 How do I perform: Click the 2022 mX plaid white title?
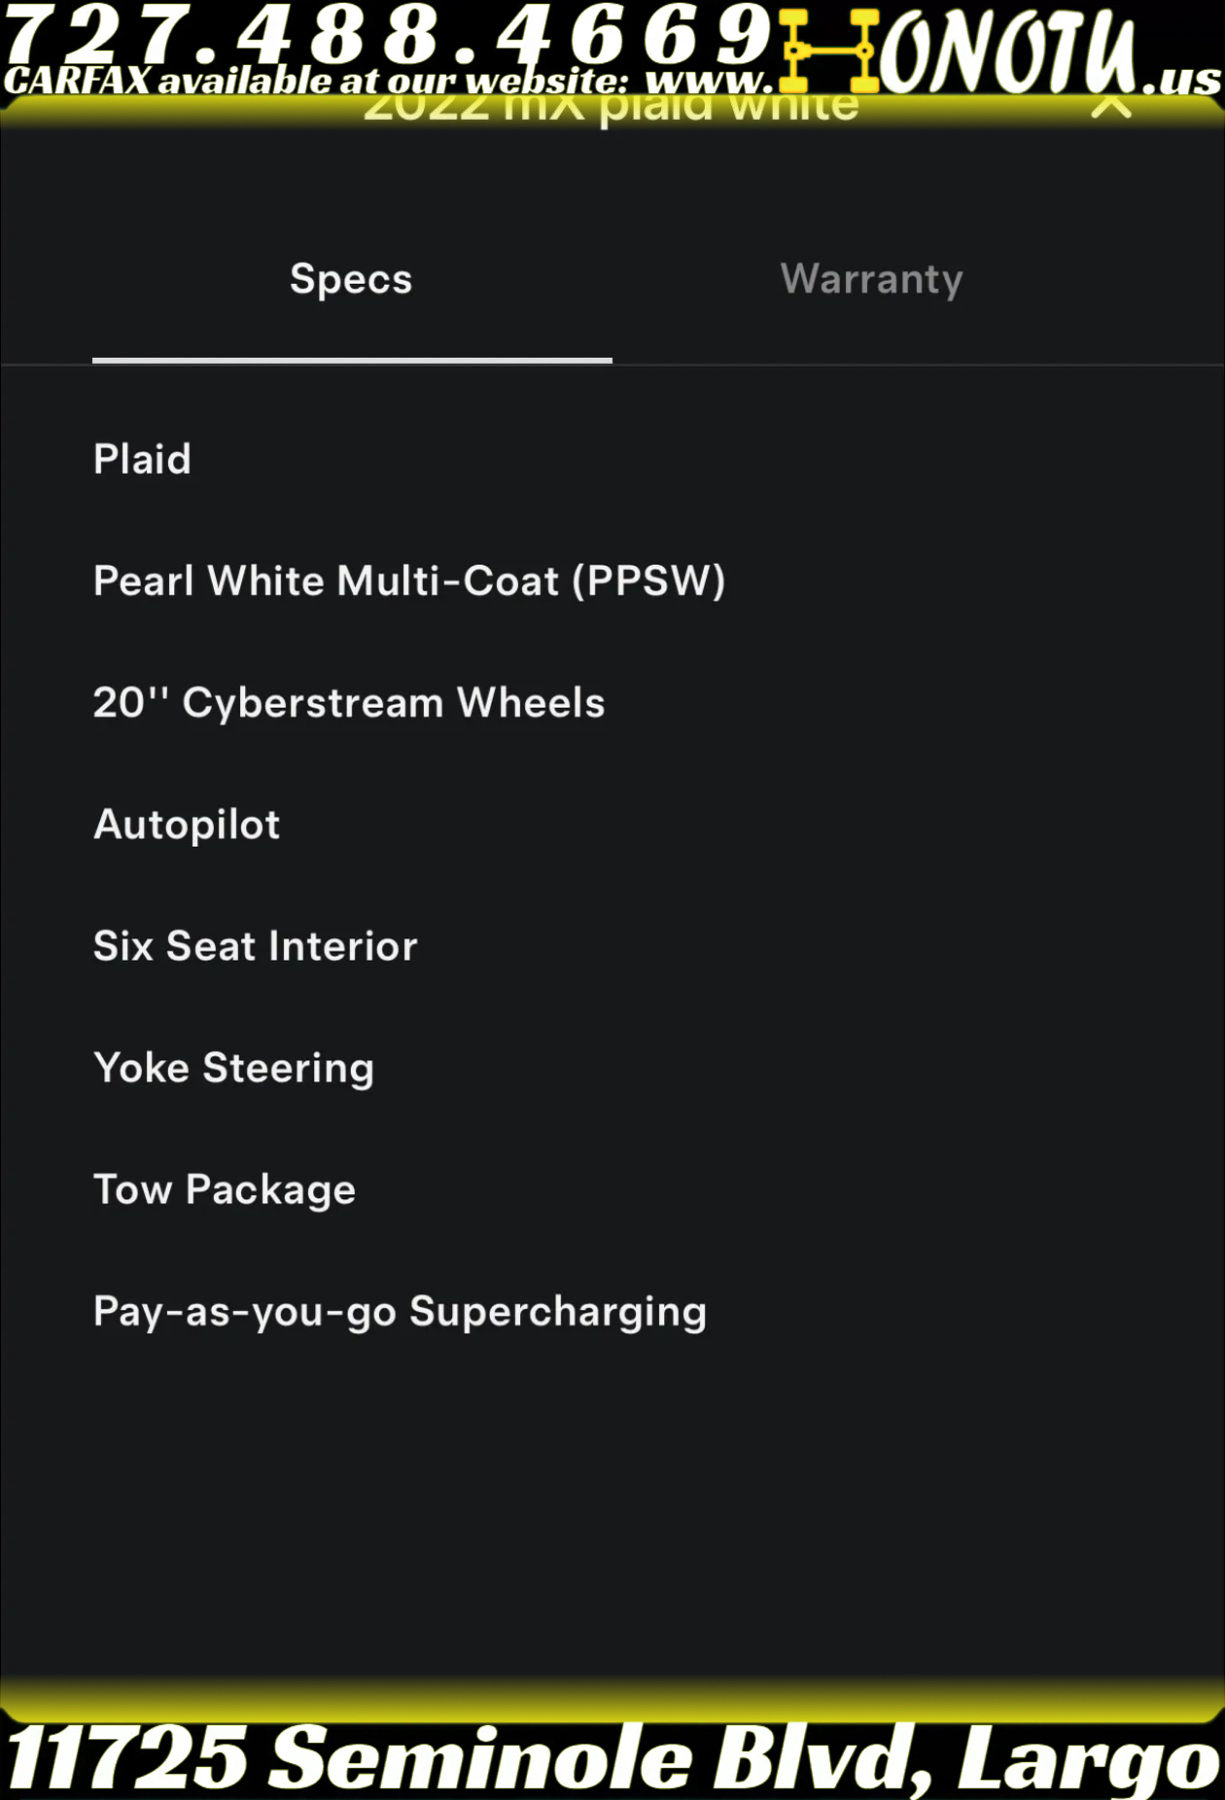coord(610,108)
